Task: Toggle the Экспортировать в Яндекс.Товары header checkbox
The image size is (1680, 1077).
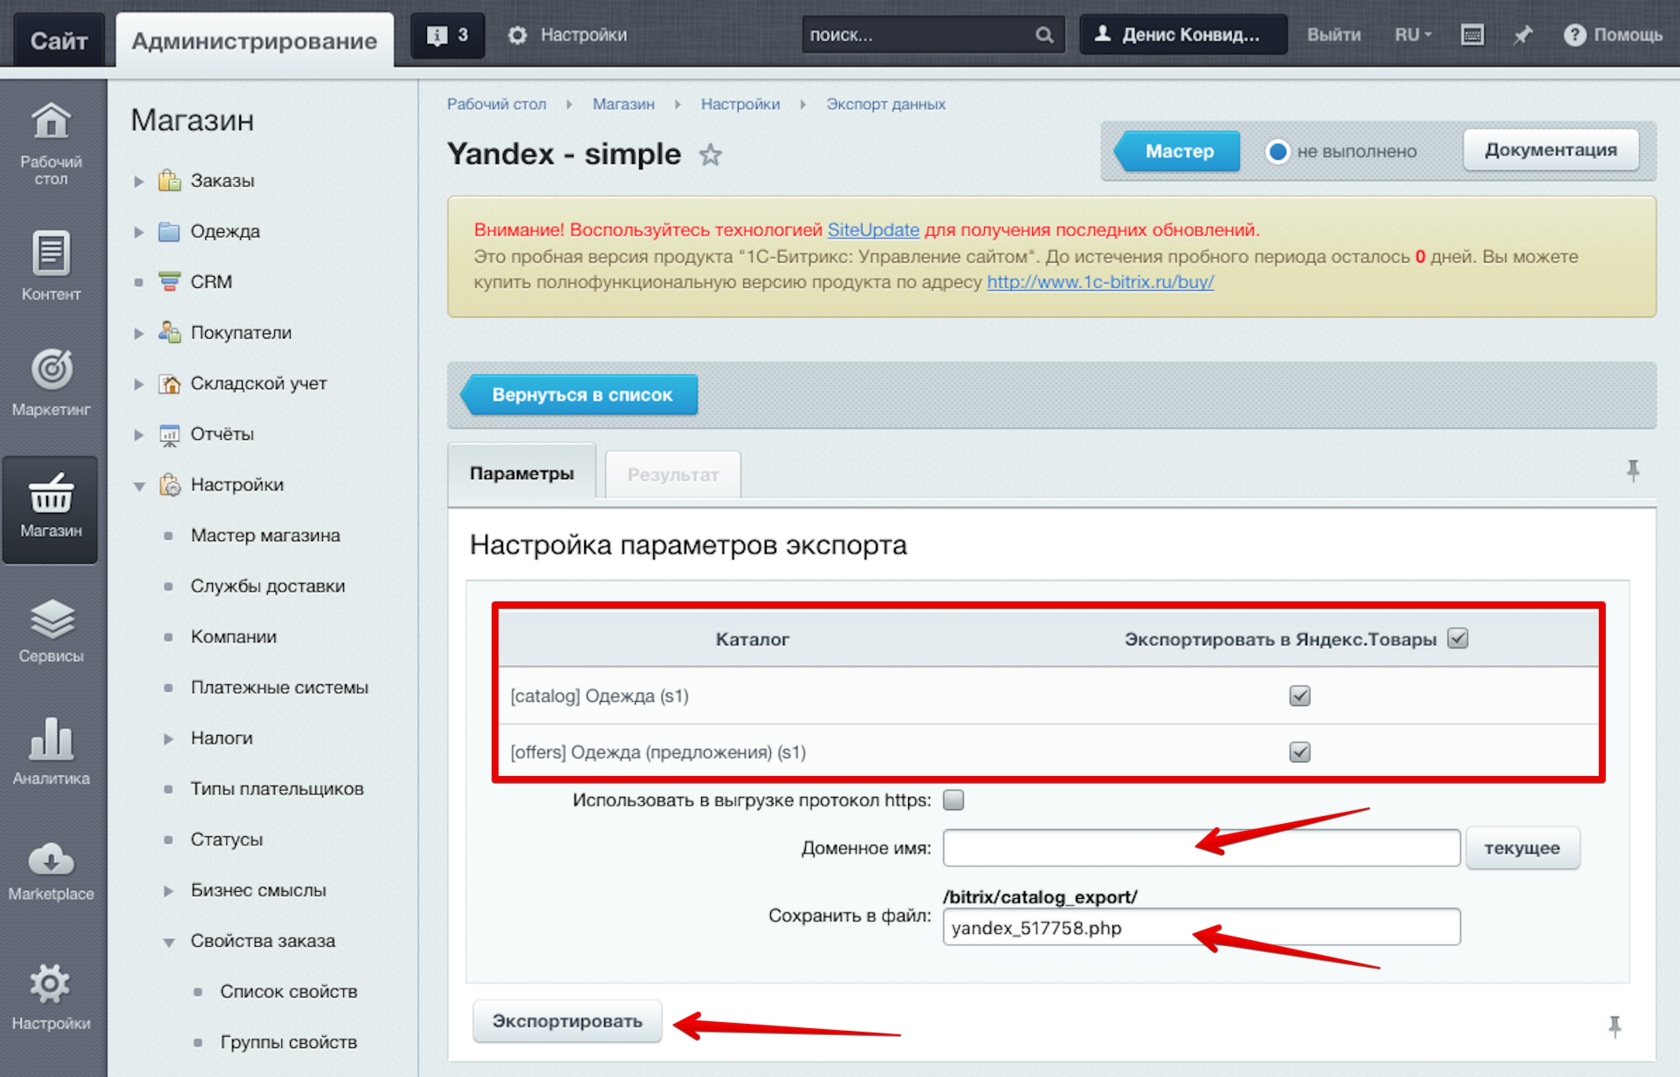Action: point(1458,638)
